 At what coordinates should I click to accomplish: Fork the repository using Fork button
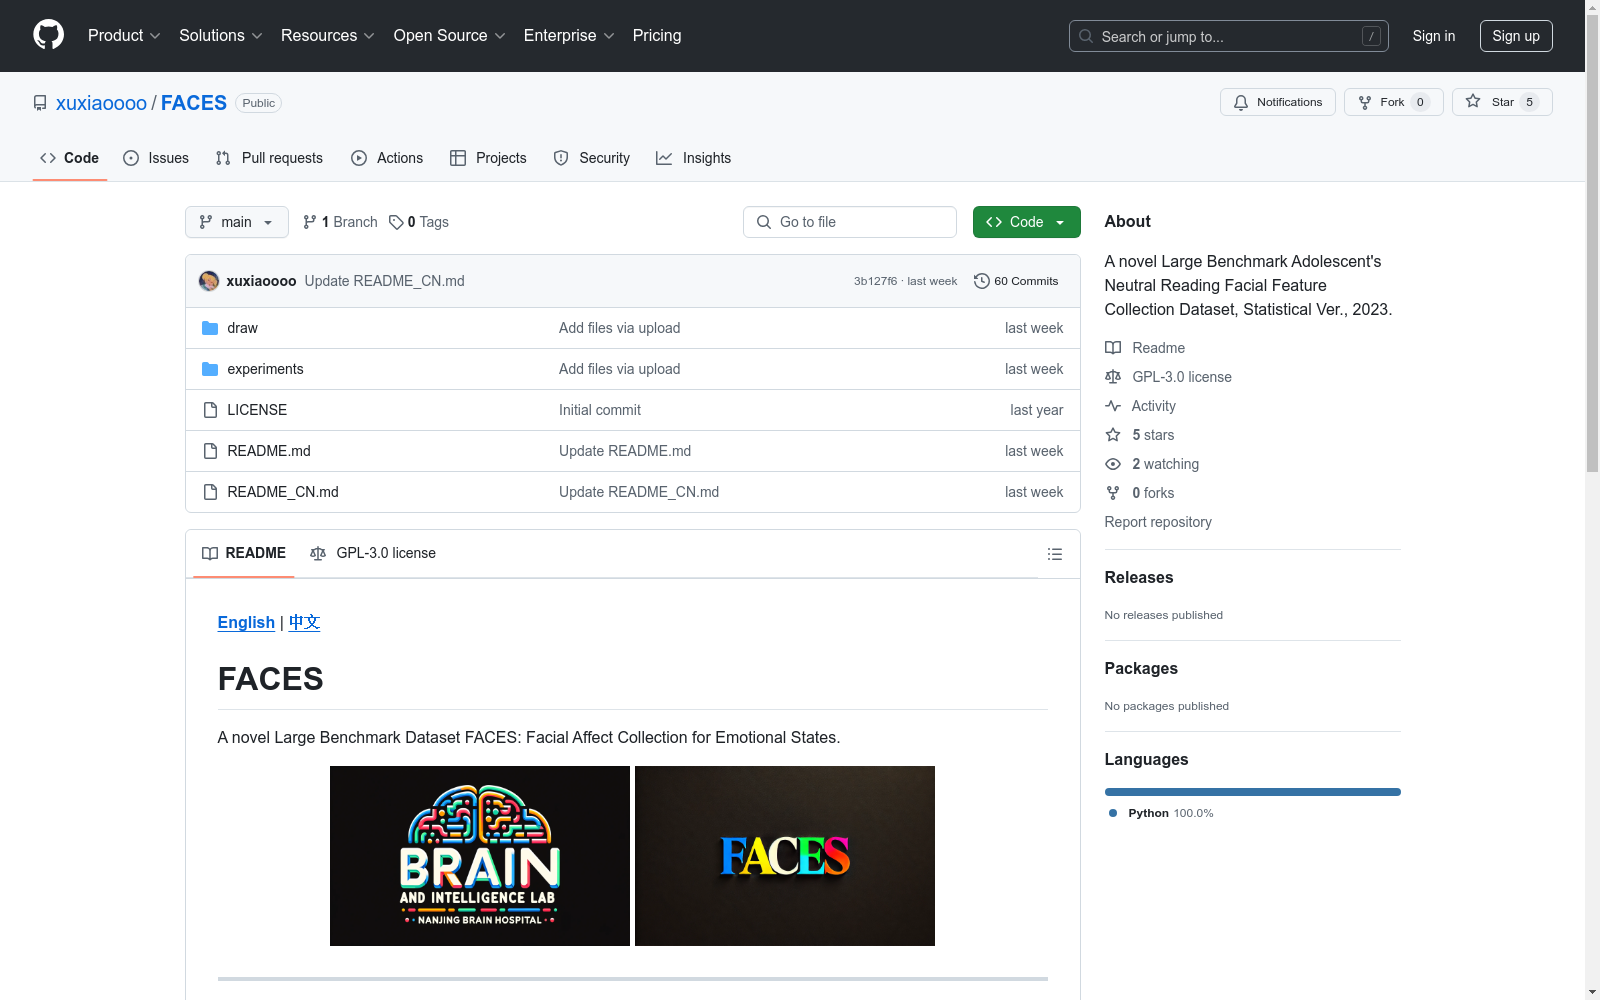[1392, 102]
